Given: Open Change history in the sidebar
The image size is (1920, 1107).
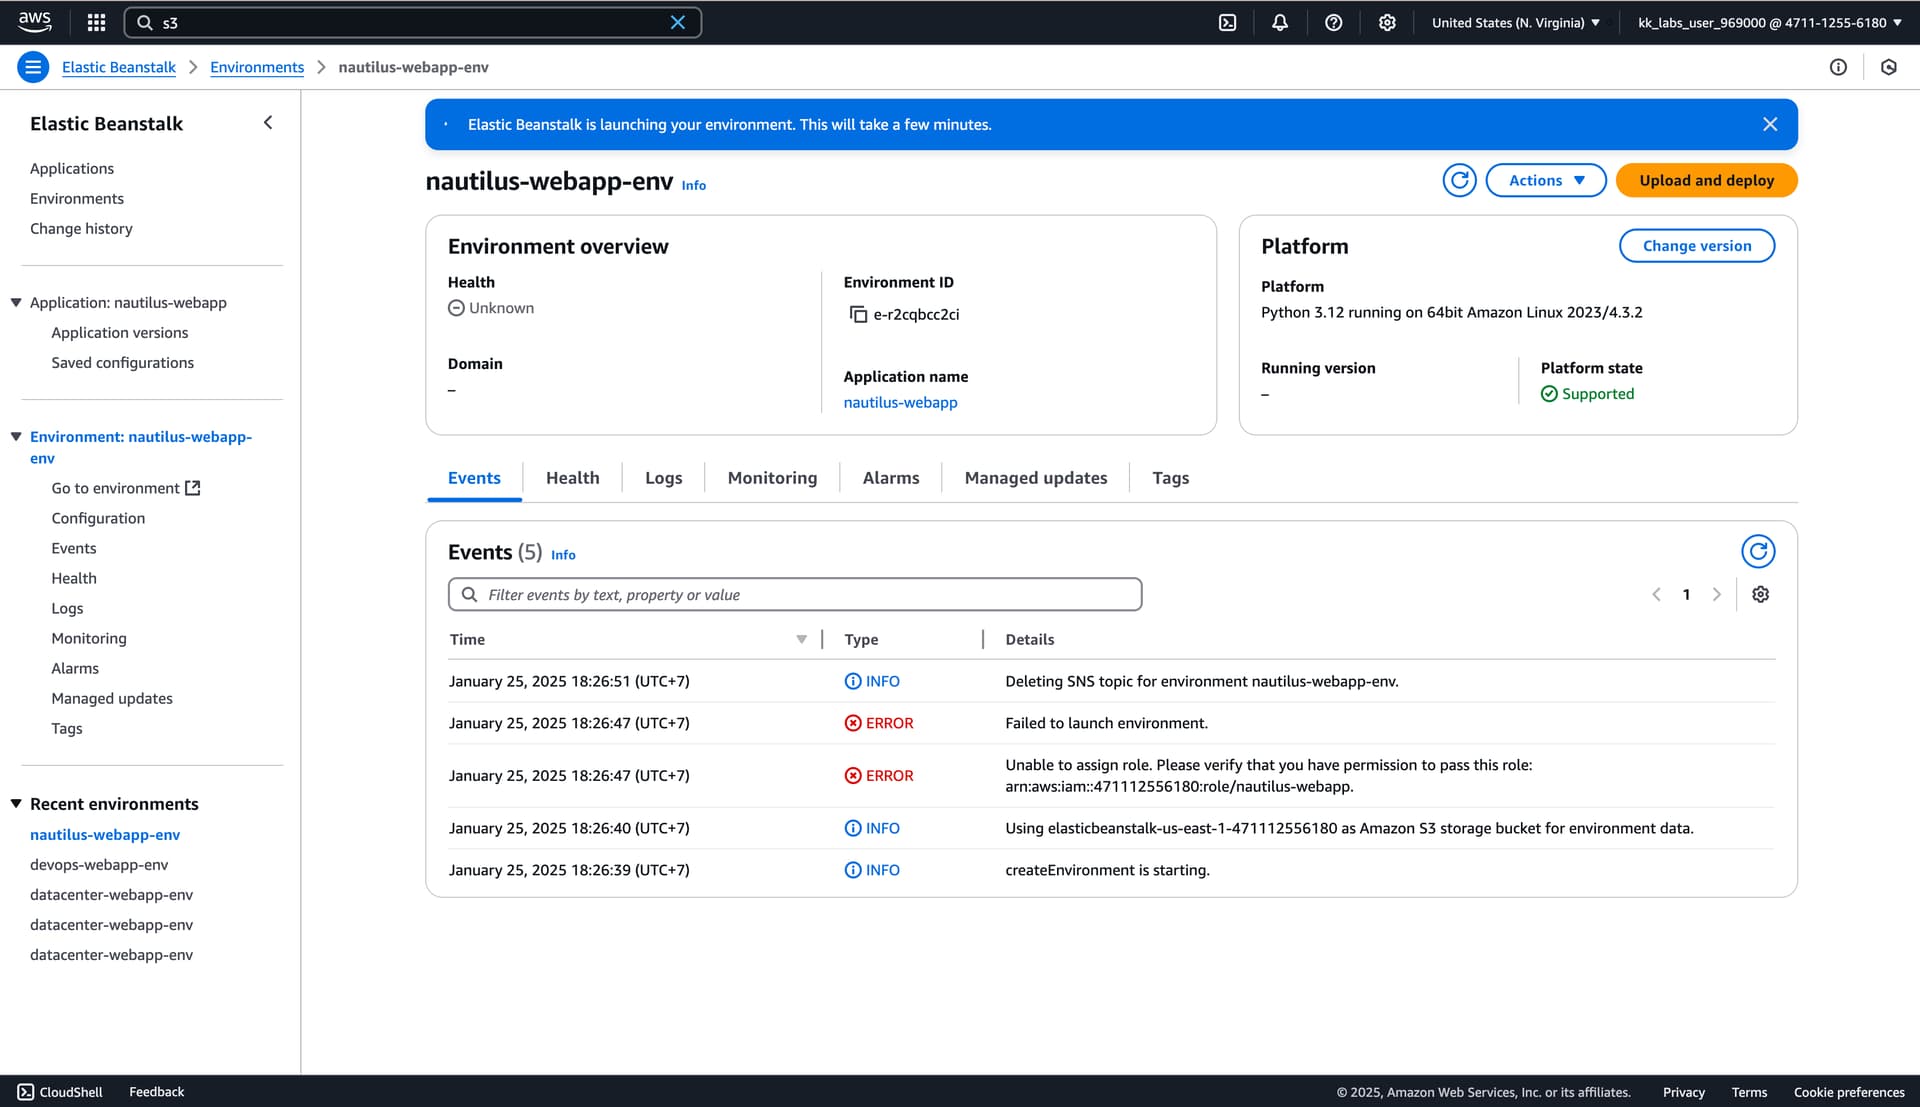Looking at the screenshot, I should [81, 228].
